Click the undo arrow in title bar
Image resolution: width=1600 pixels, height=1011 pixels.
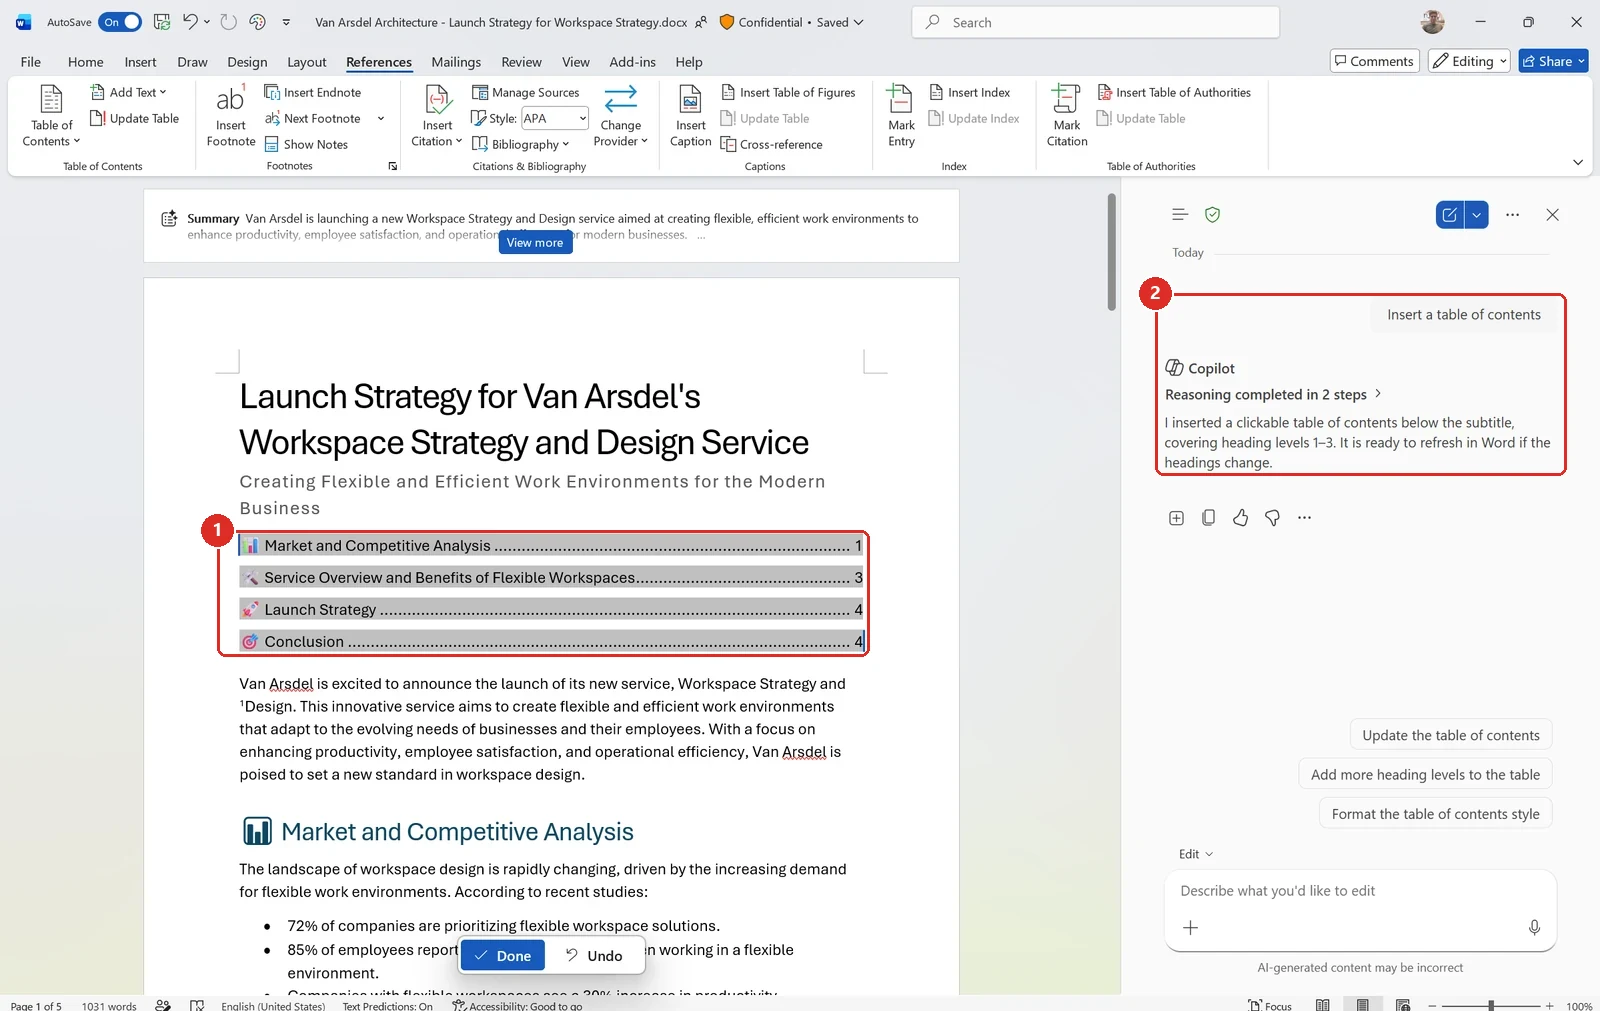[x=190, y=21]
